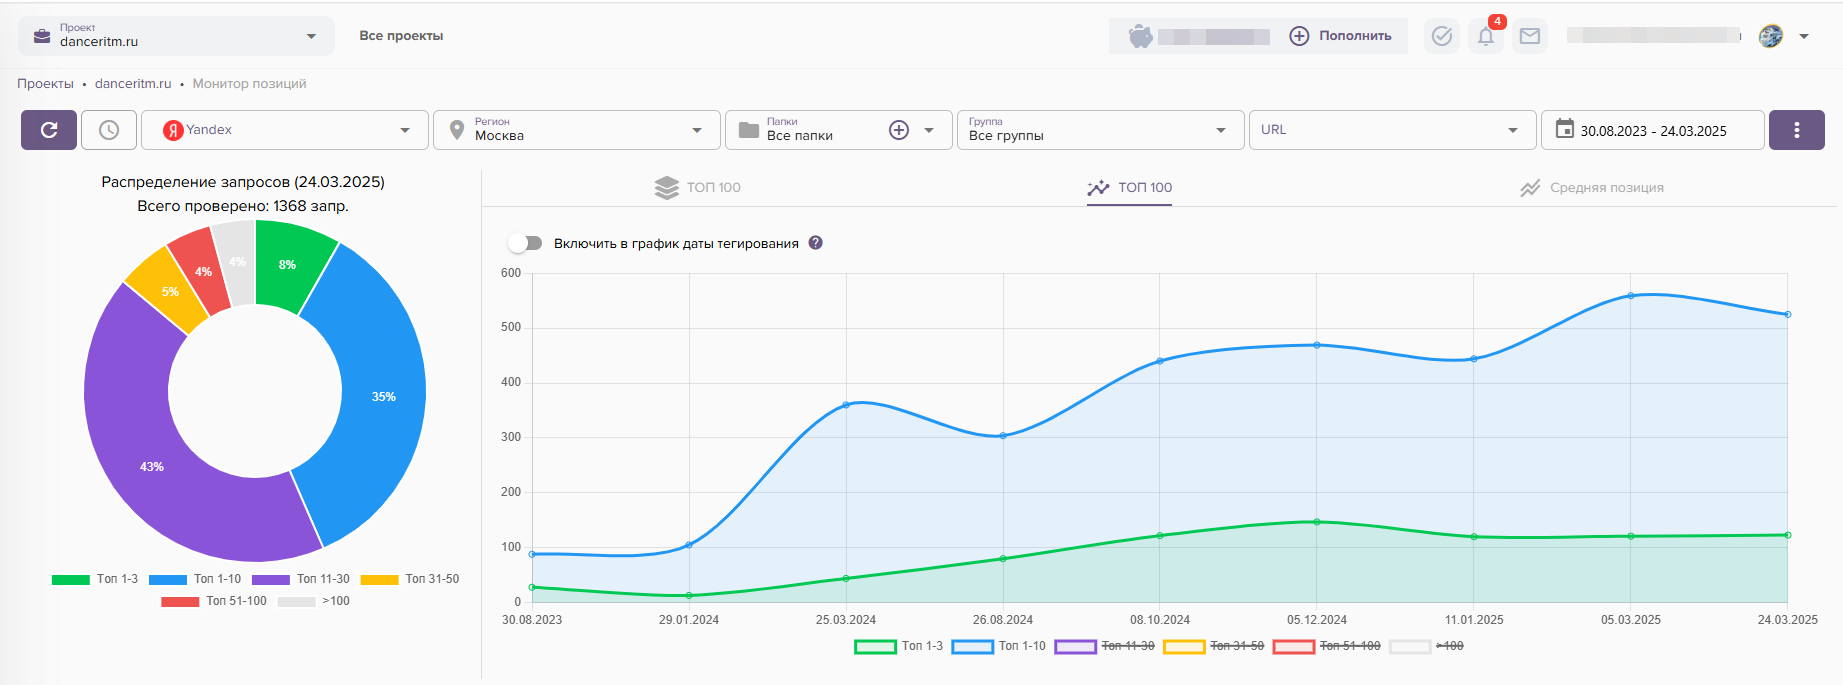Switch to the Средняя позиция tab
This screenshot has width=1843, height=685.
pos(1592,188)
